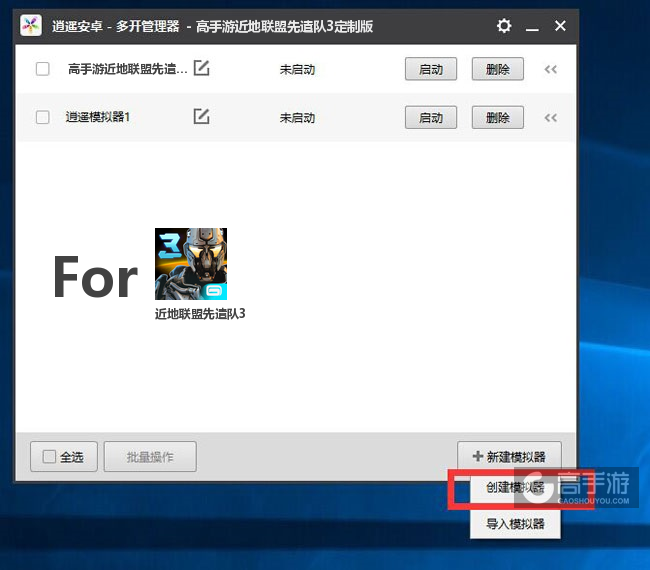Click the 近地联盟先遣队3 caption under icon

click(200, 314)
